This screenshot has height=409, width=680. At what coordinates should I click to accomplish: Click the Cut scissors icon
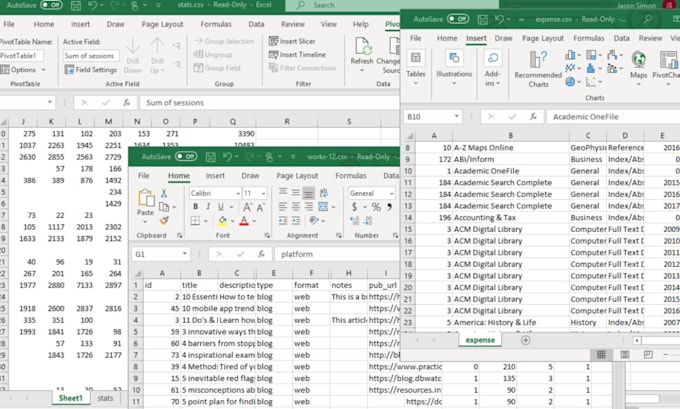(x=164, y=193)
